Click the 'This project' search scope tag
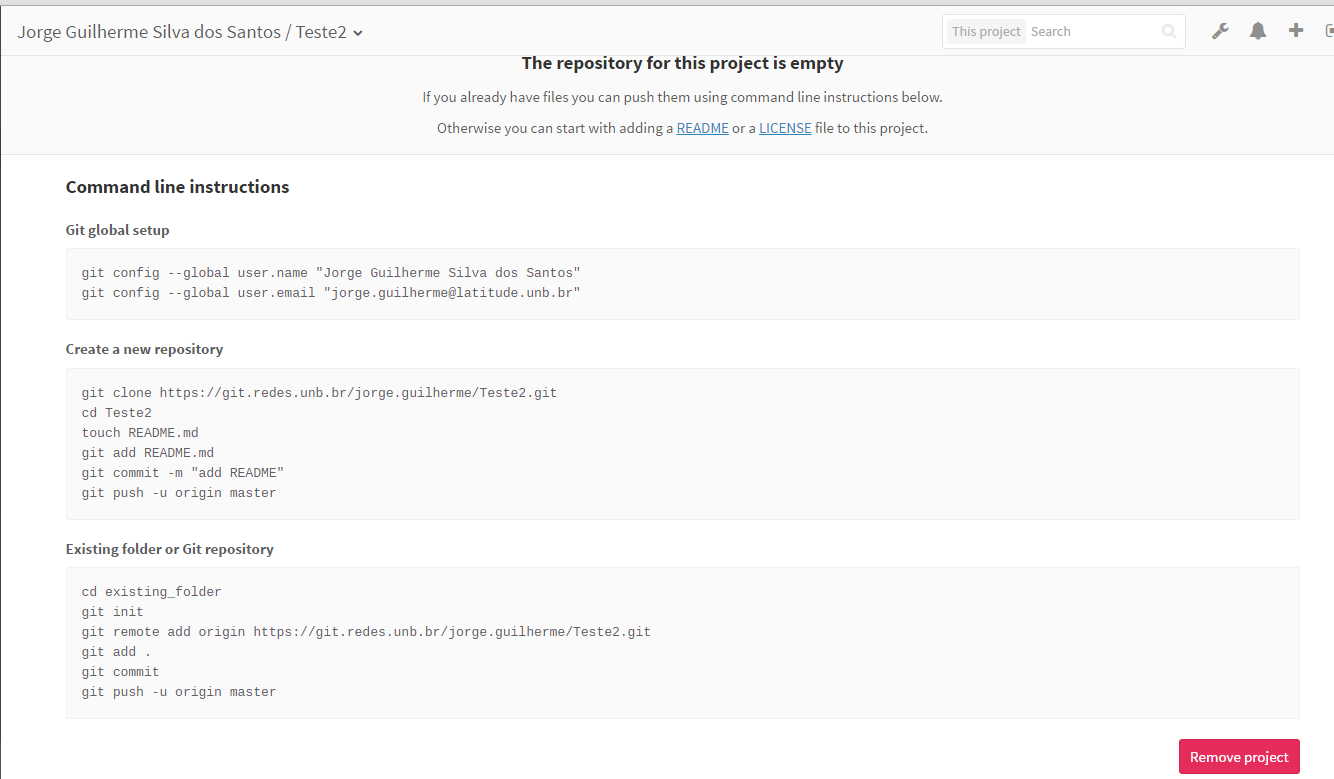Screen dimensions: 1334x779 click(x=985, y=32)
